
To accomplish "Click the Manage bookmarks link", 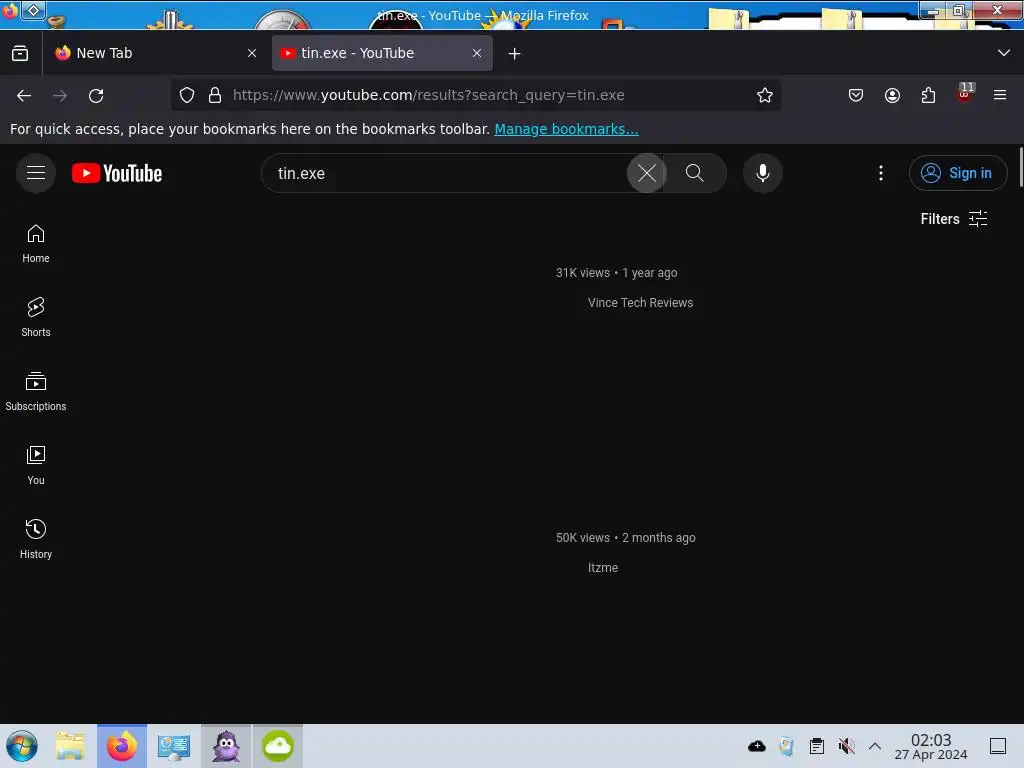I will 566,129.
